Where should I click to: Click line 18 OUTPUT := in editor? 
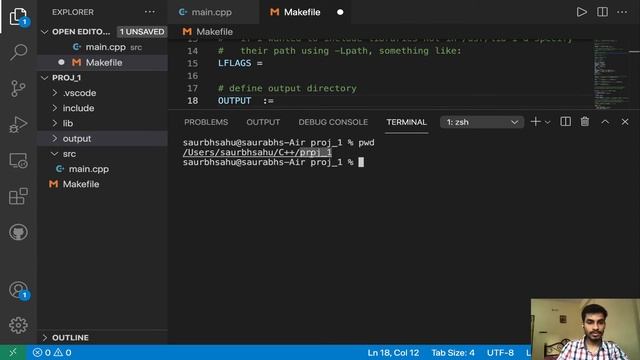[x=246, y=101]
